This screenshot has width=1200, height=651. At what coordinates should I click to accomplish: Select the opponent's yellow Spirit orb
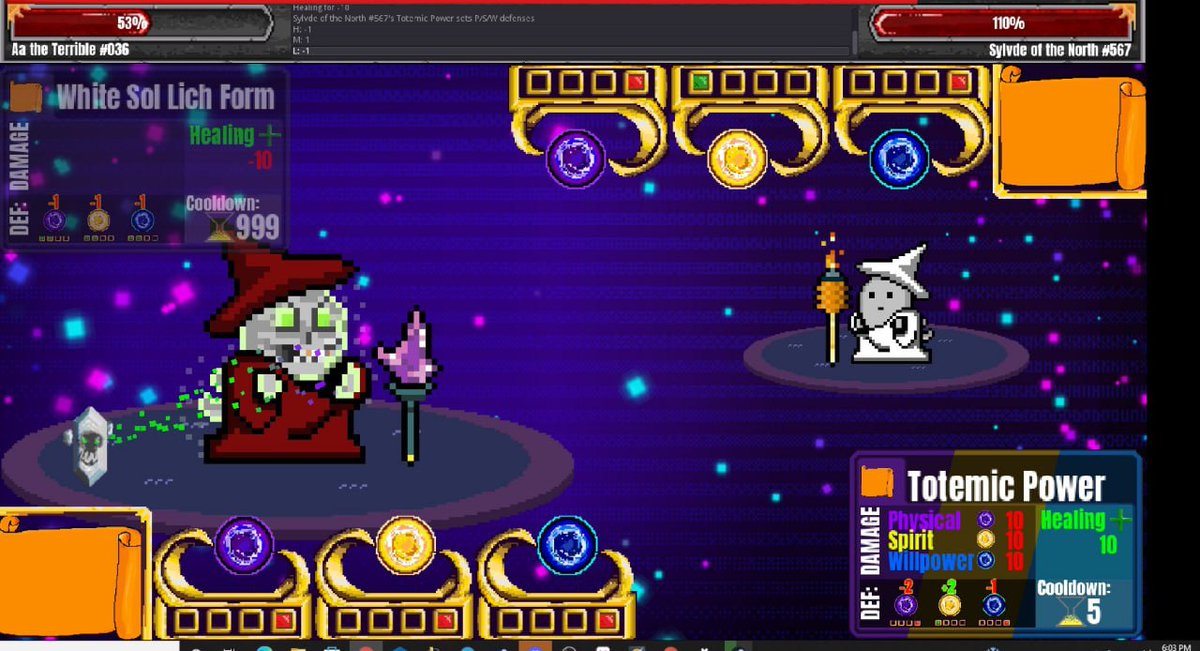(x=737, y=159)
